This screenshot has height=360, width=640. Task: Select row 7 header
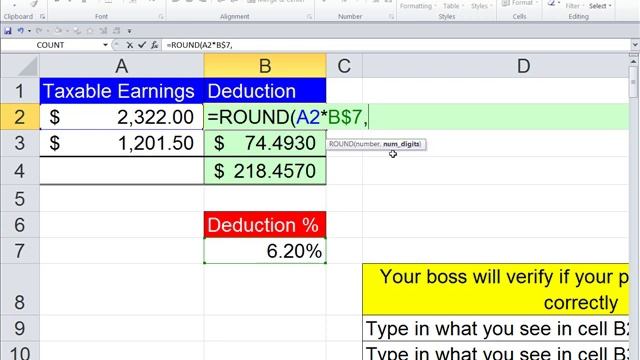(x=20, y=251)
